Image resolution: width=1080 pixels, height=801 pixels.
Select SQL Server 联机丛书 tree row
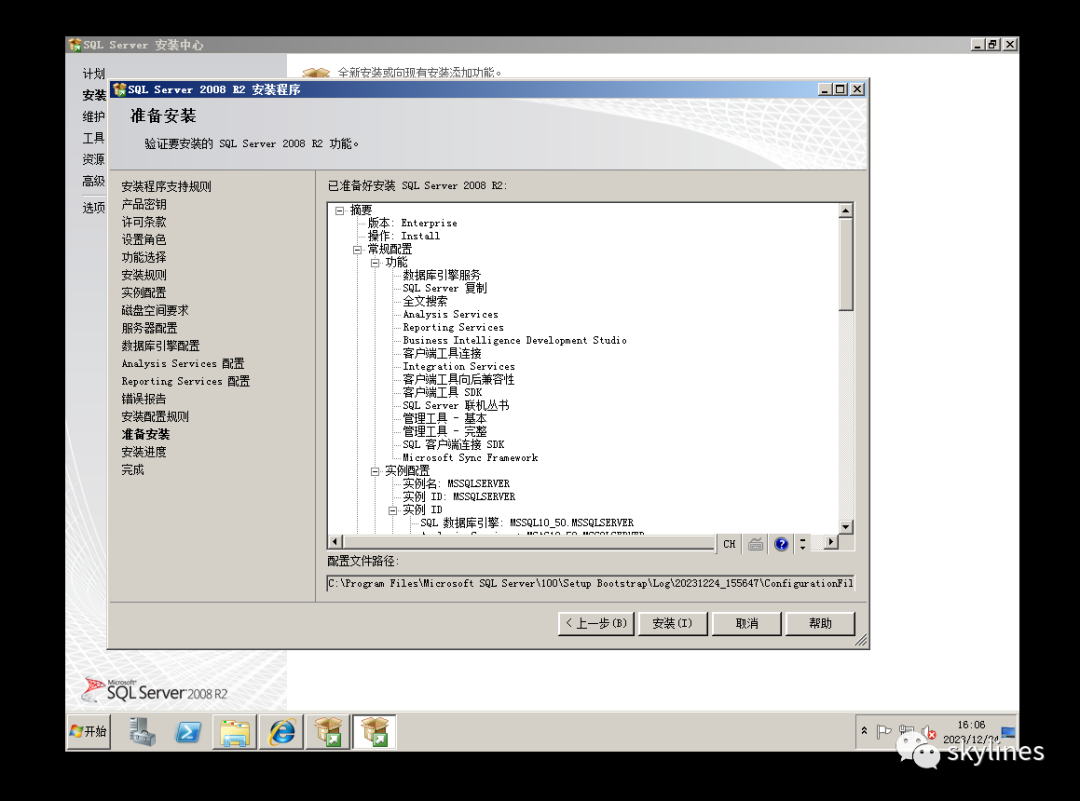pos(456,406)
